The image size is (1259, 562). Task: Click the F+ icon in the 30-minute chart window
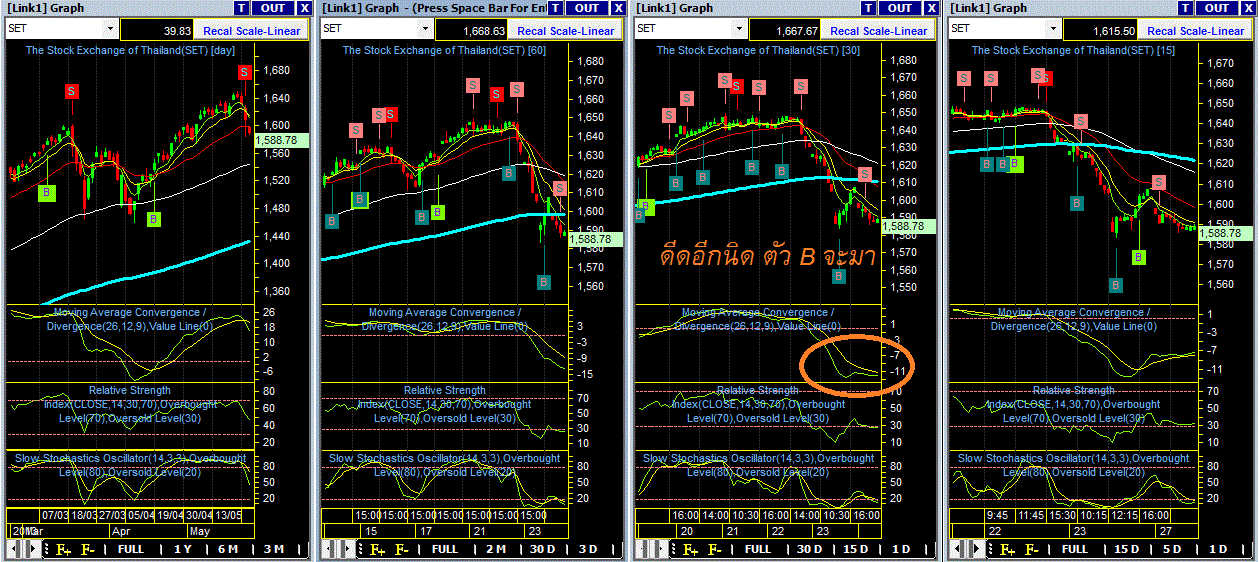coord(691,549)
